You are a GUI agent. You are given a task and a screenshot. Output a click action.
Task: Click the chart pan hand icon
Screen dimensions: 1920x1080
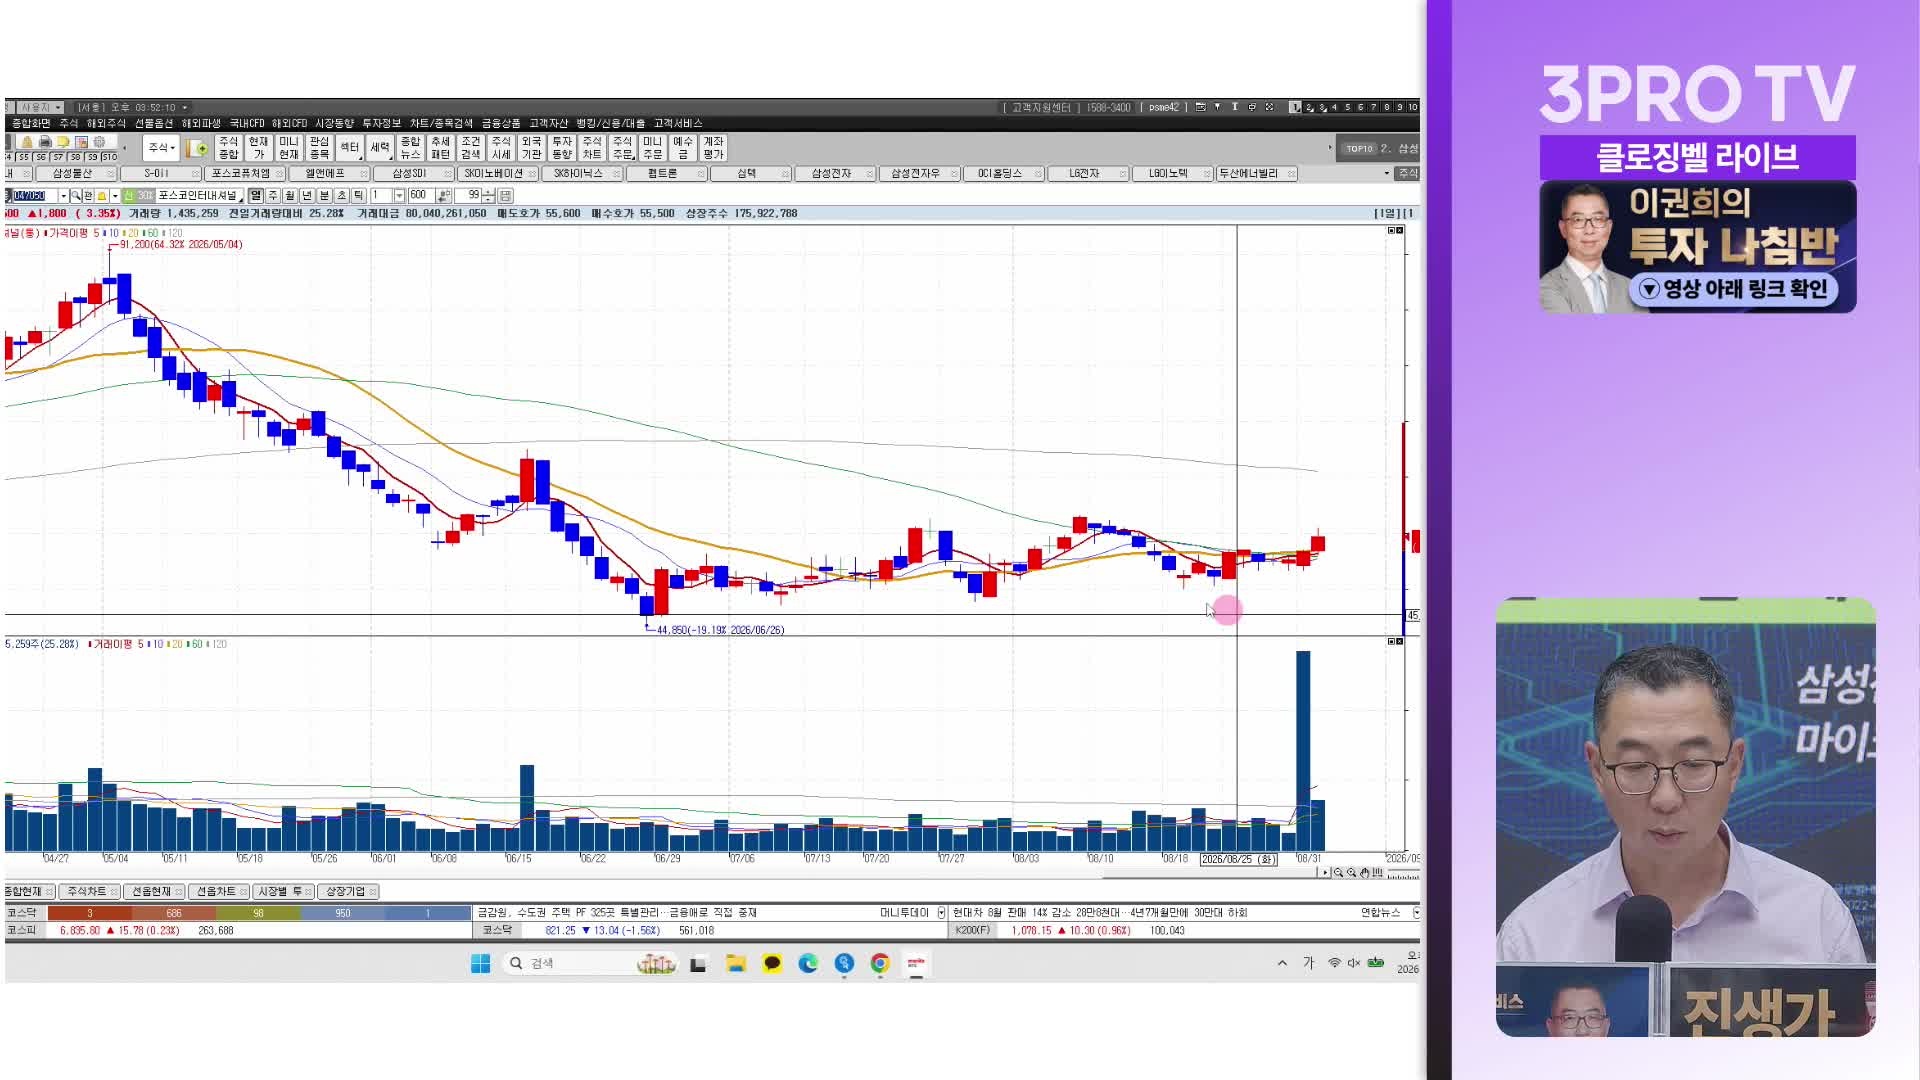[x=1364, y=872]
